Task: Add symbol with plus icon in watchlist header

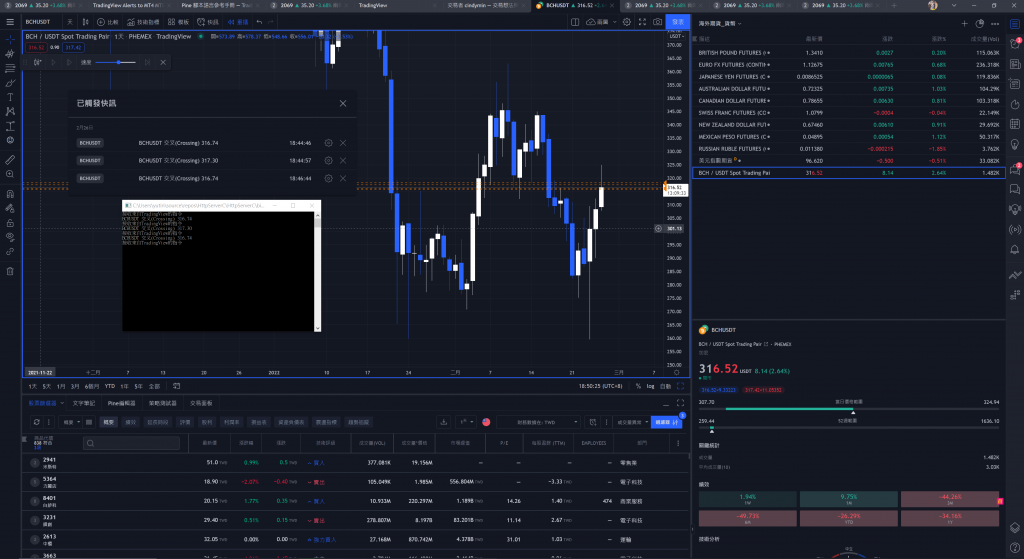Action: coord(964,23)
